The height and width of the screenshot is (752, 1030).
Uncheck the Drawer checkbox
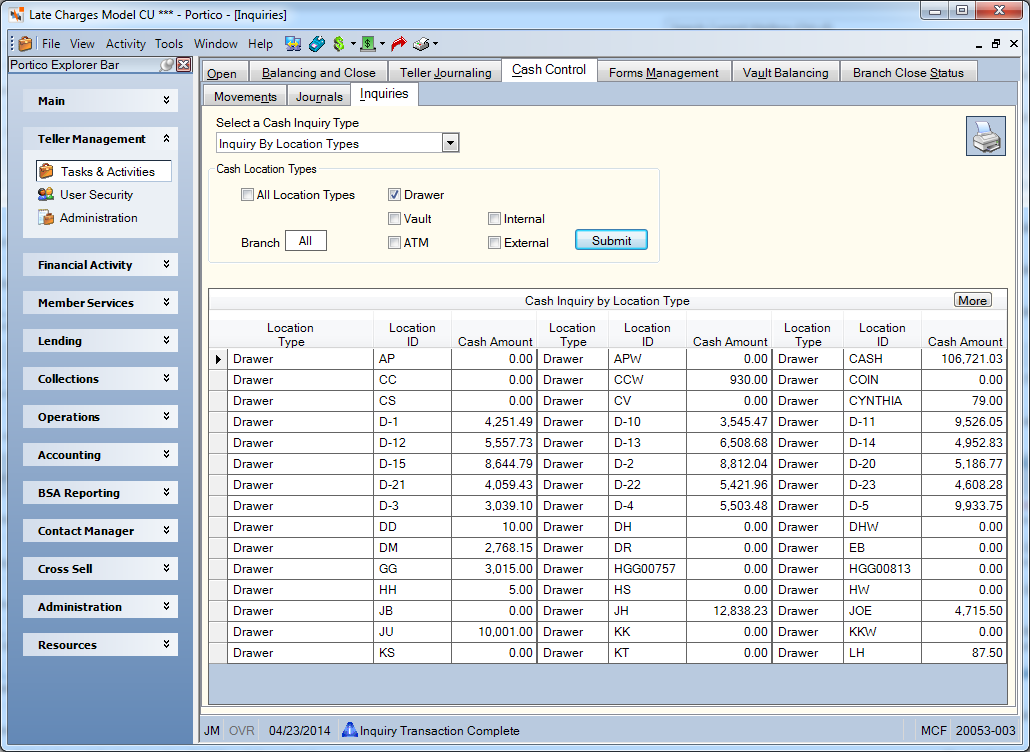(x=394, y=195)
